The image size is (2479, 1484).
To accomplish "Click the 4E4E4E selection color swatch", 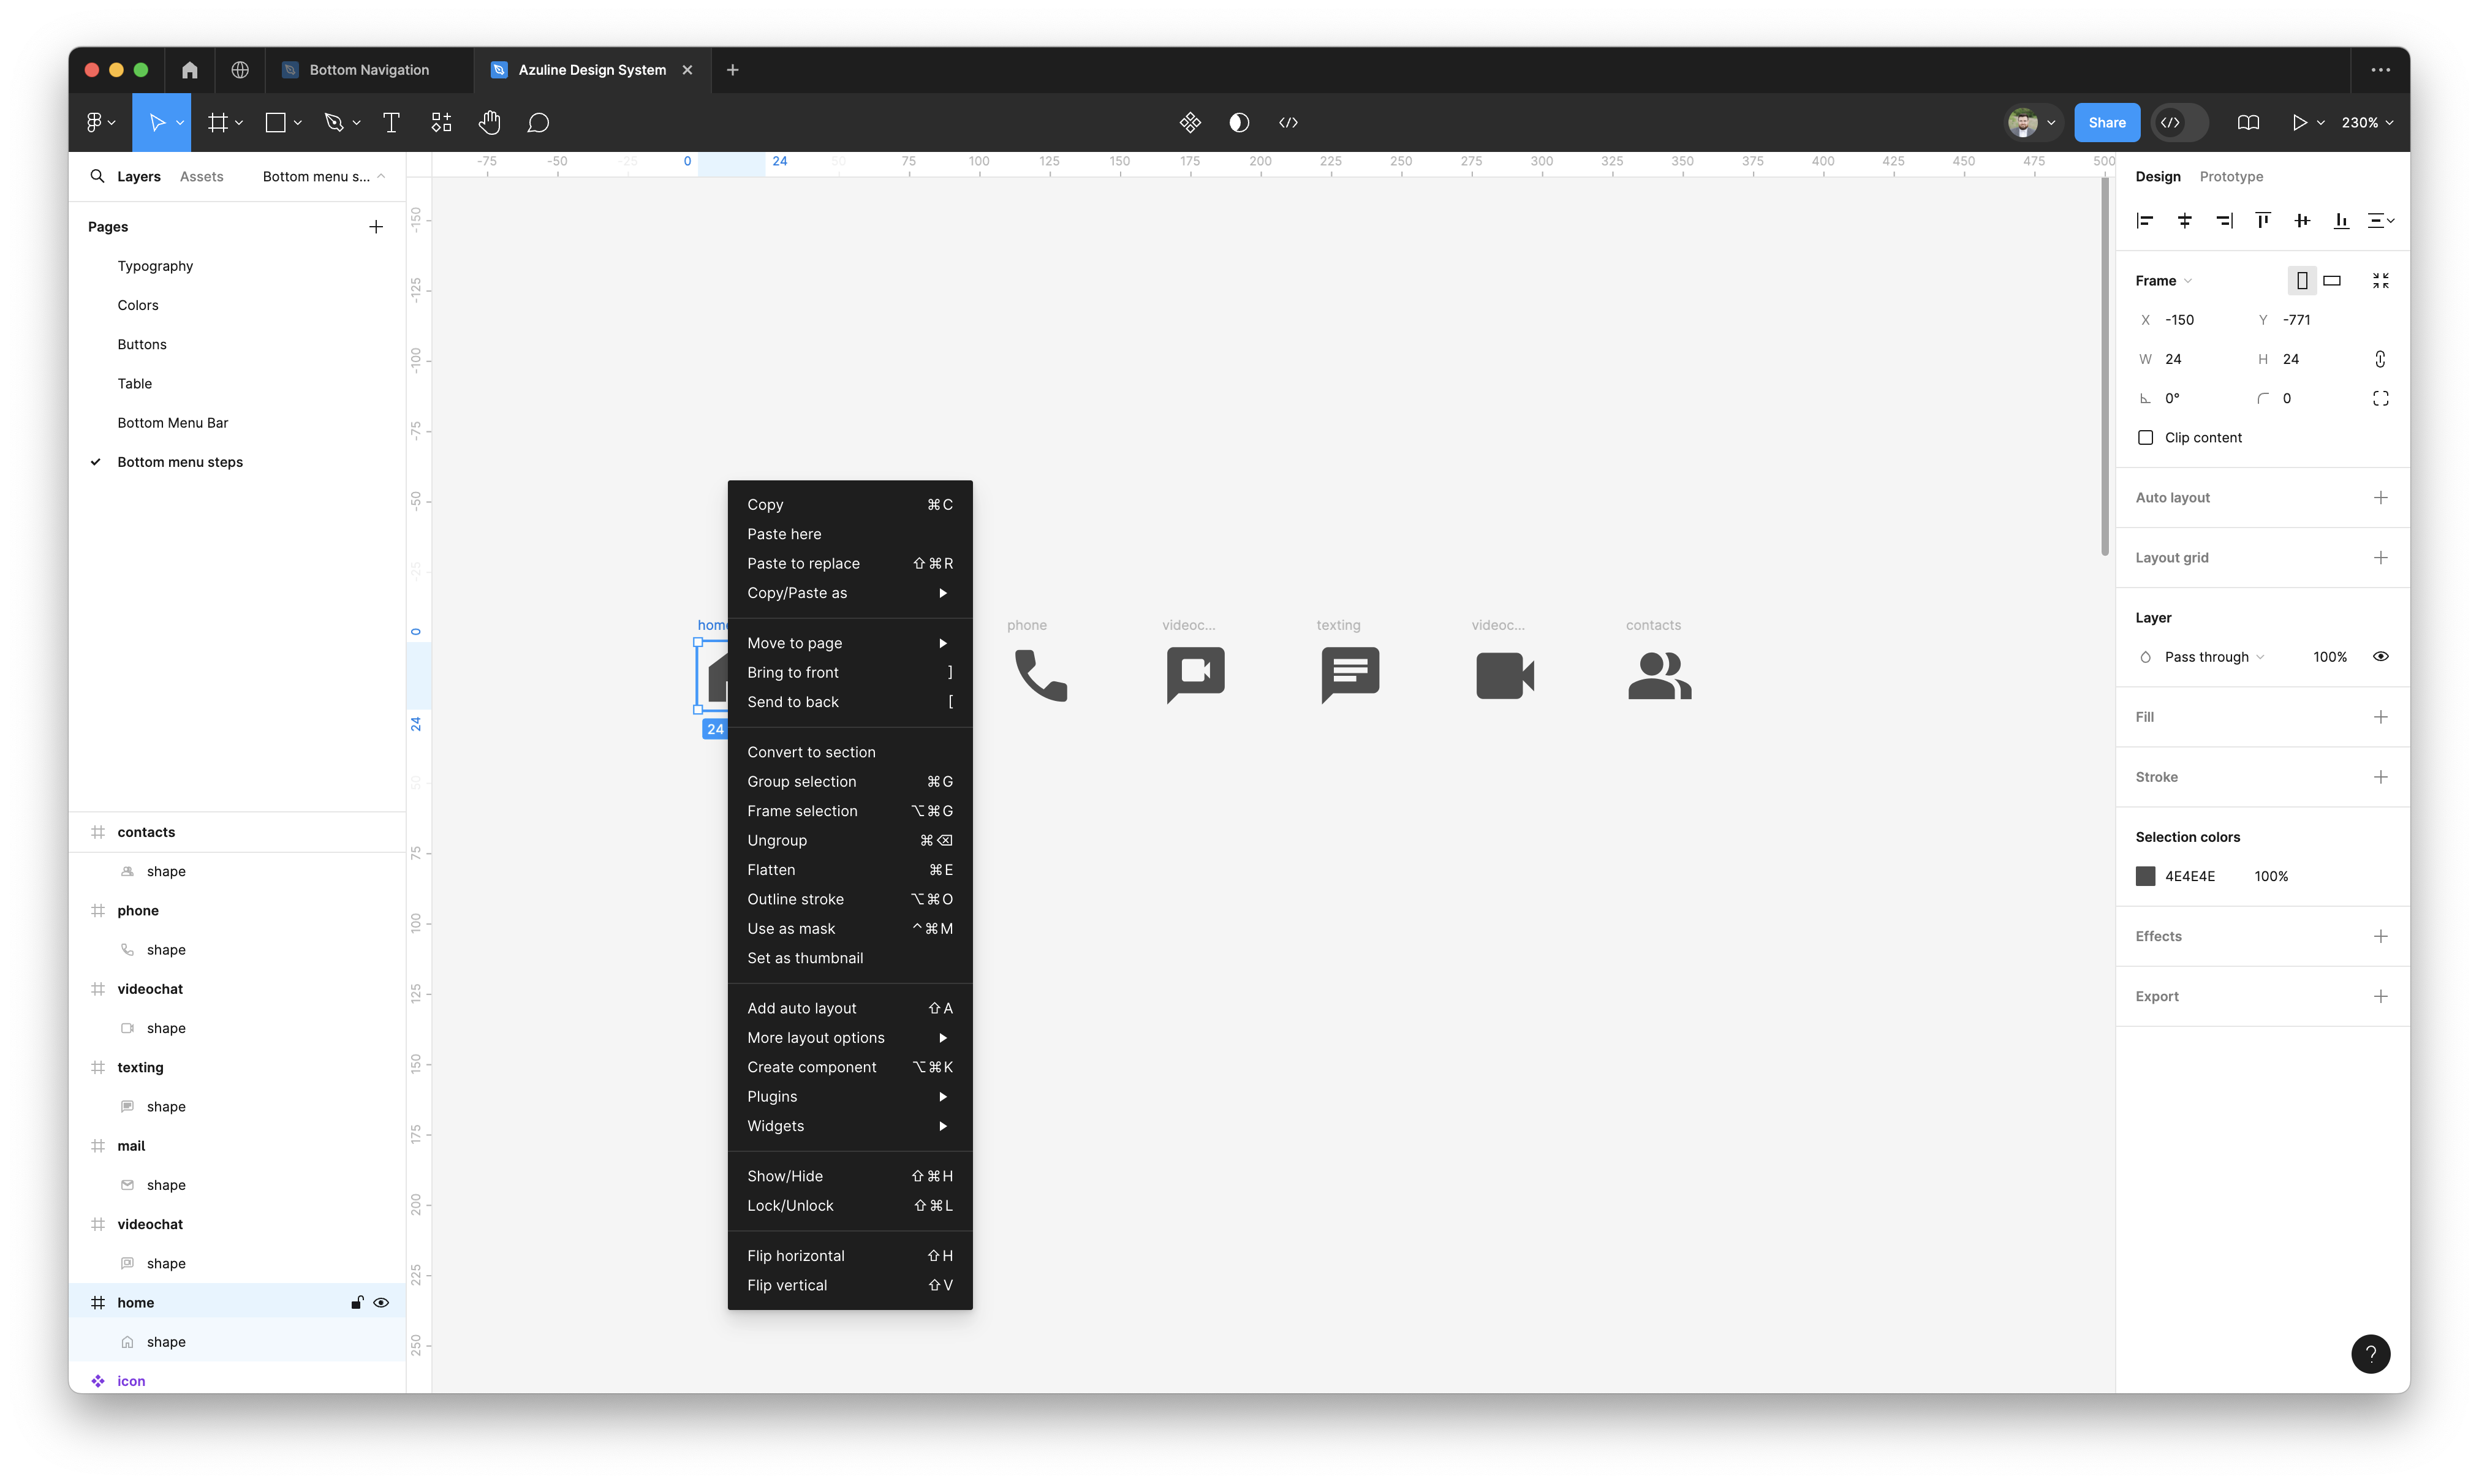I will click(2145, 876).
